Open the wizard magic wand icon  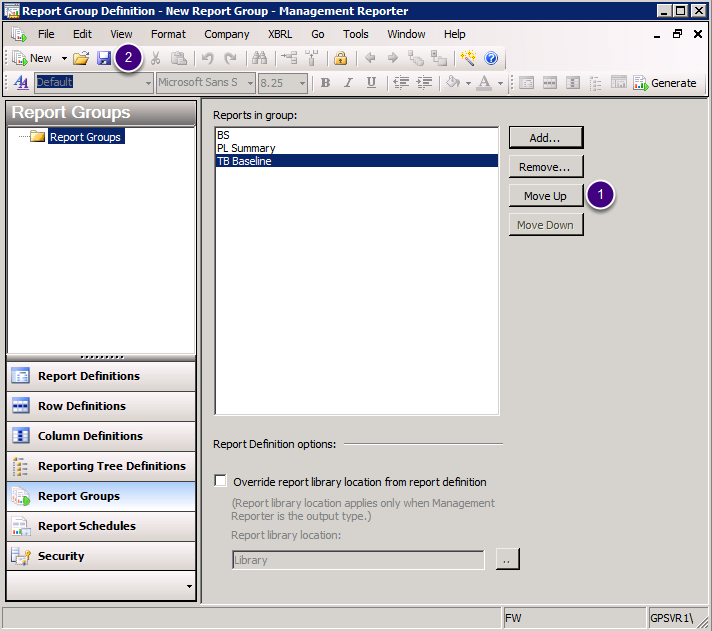pyautogui.click(x=468, y=58)
